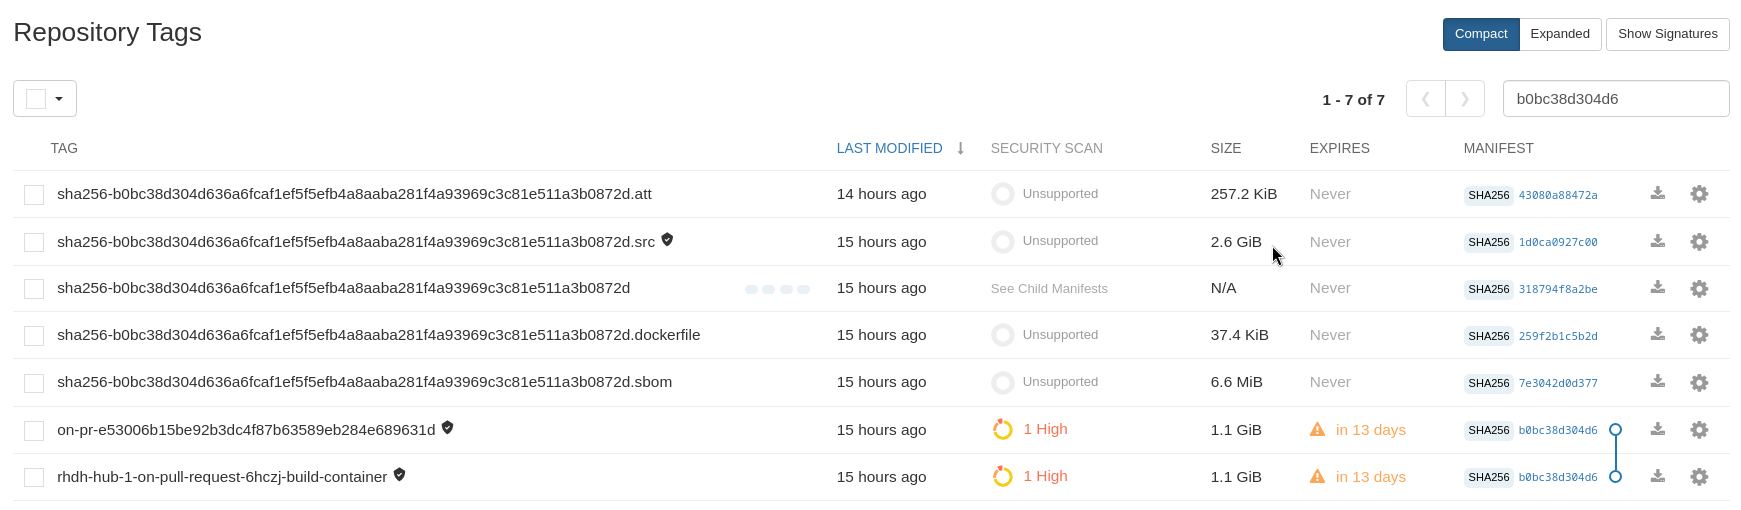Switch to Expanded view

click(x=1559, y=34)
